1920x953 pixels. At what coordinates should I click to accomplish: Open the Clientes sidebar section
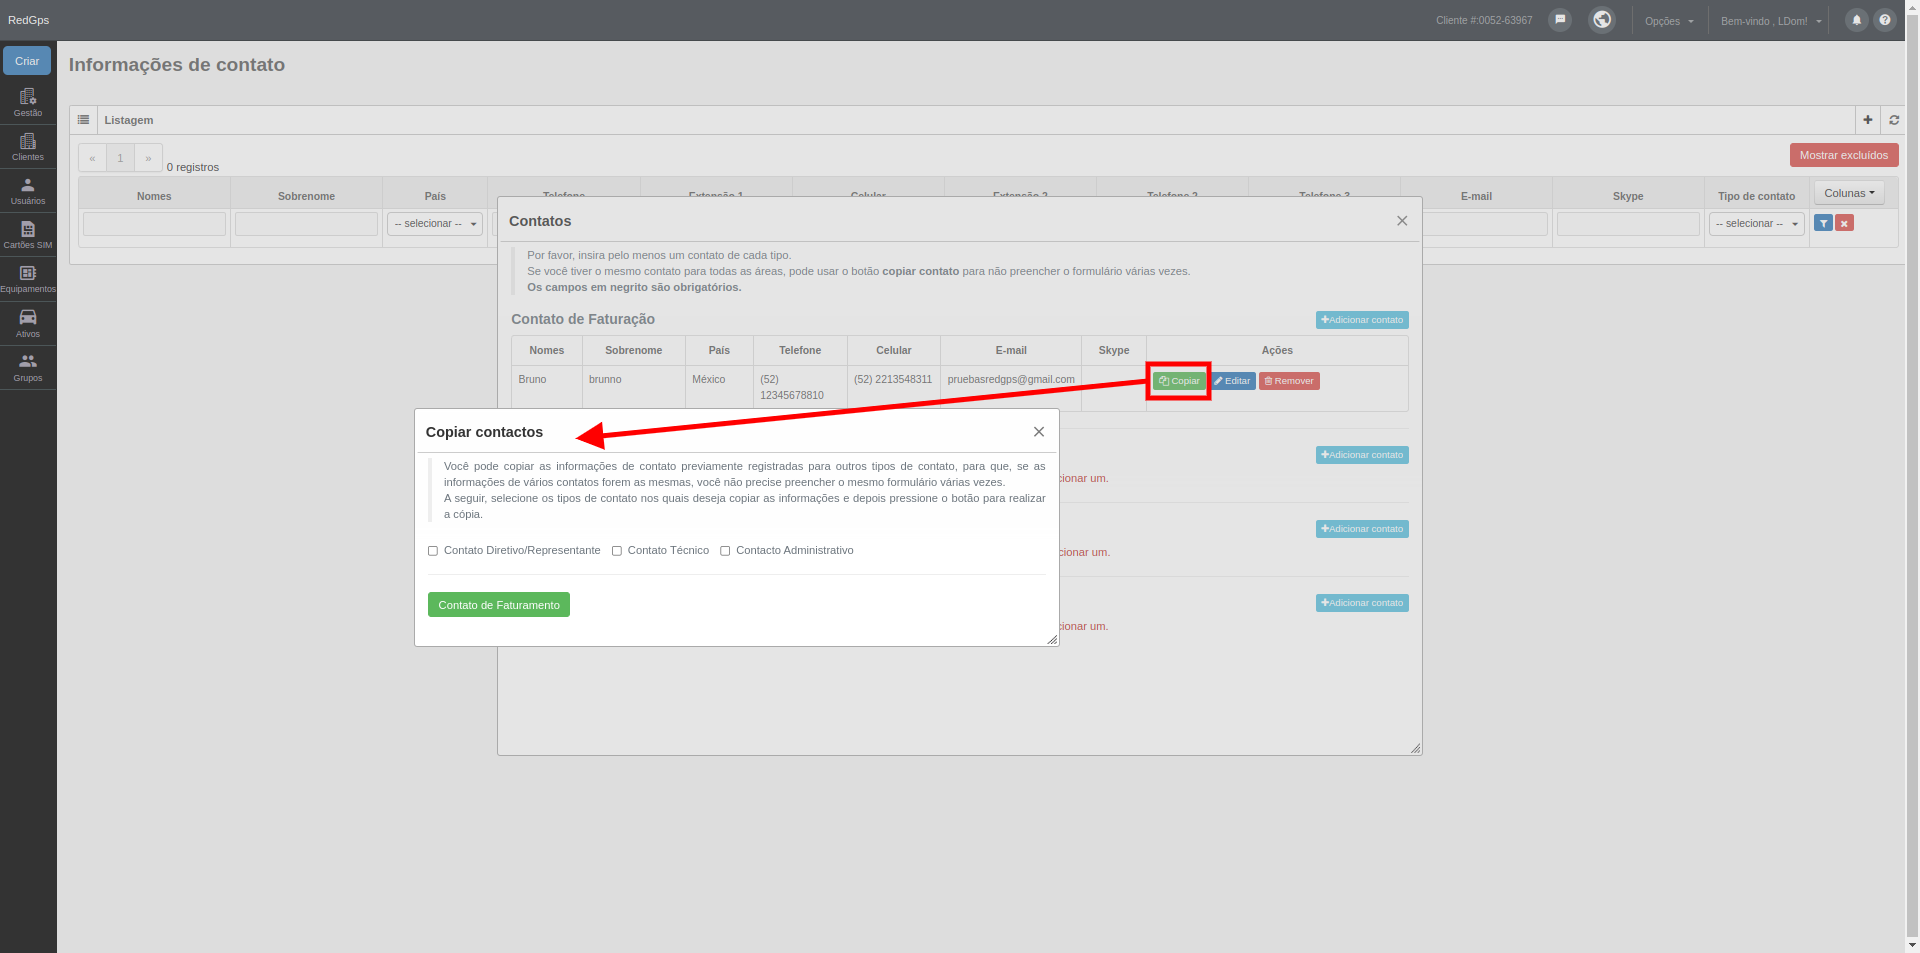coord(28,147)
